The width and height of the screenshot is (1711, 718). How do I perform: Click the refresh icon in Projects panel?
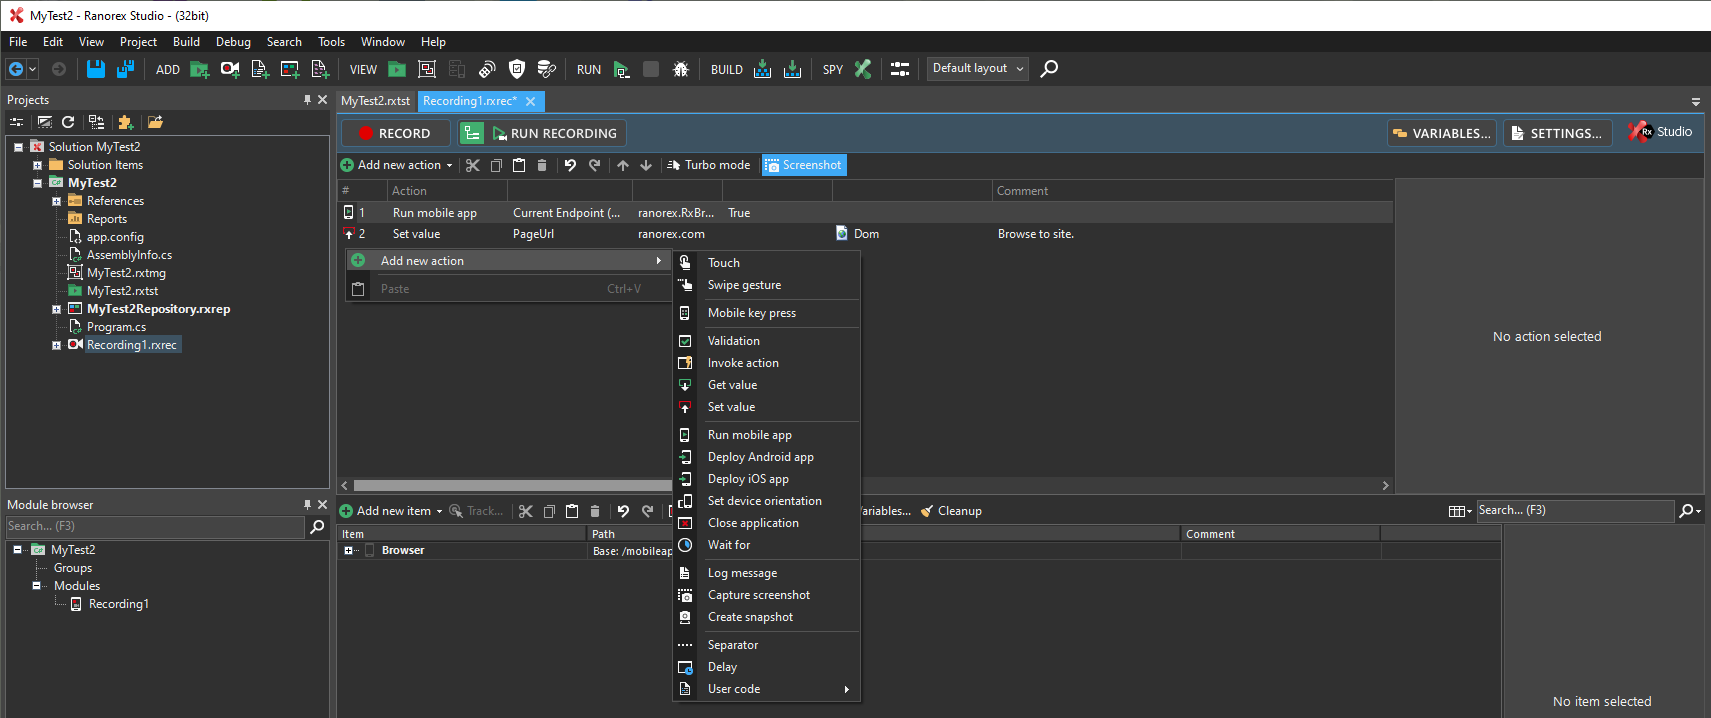(x=68, y=122)
